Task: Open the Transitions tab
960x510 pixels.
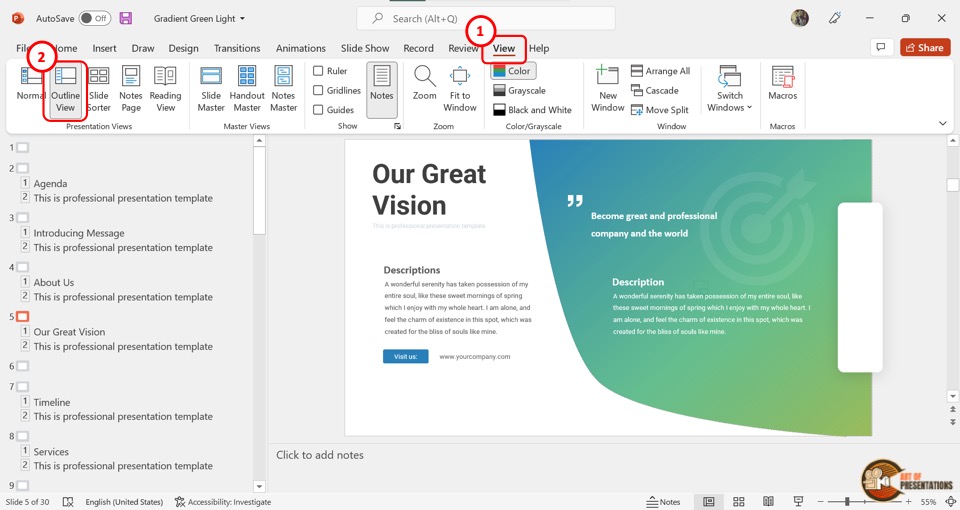Action: click(x=236, y=48)
